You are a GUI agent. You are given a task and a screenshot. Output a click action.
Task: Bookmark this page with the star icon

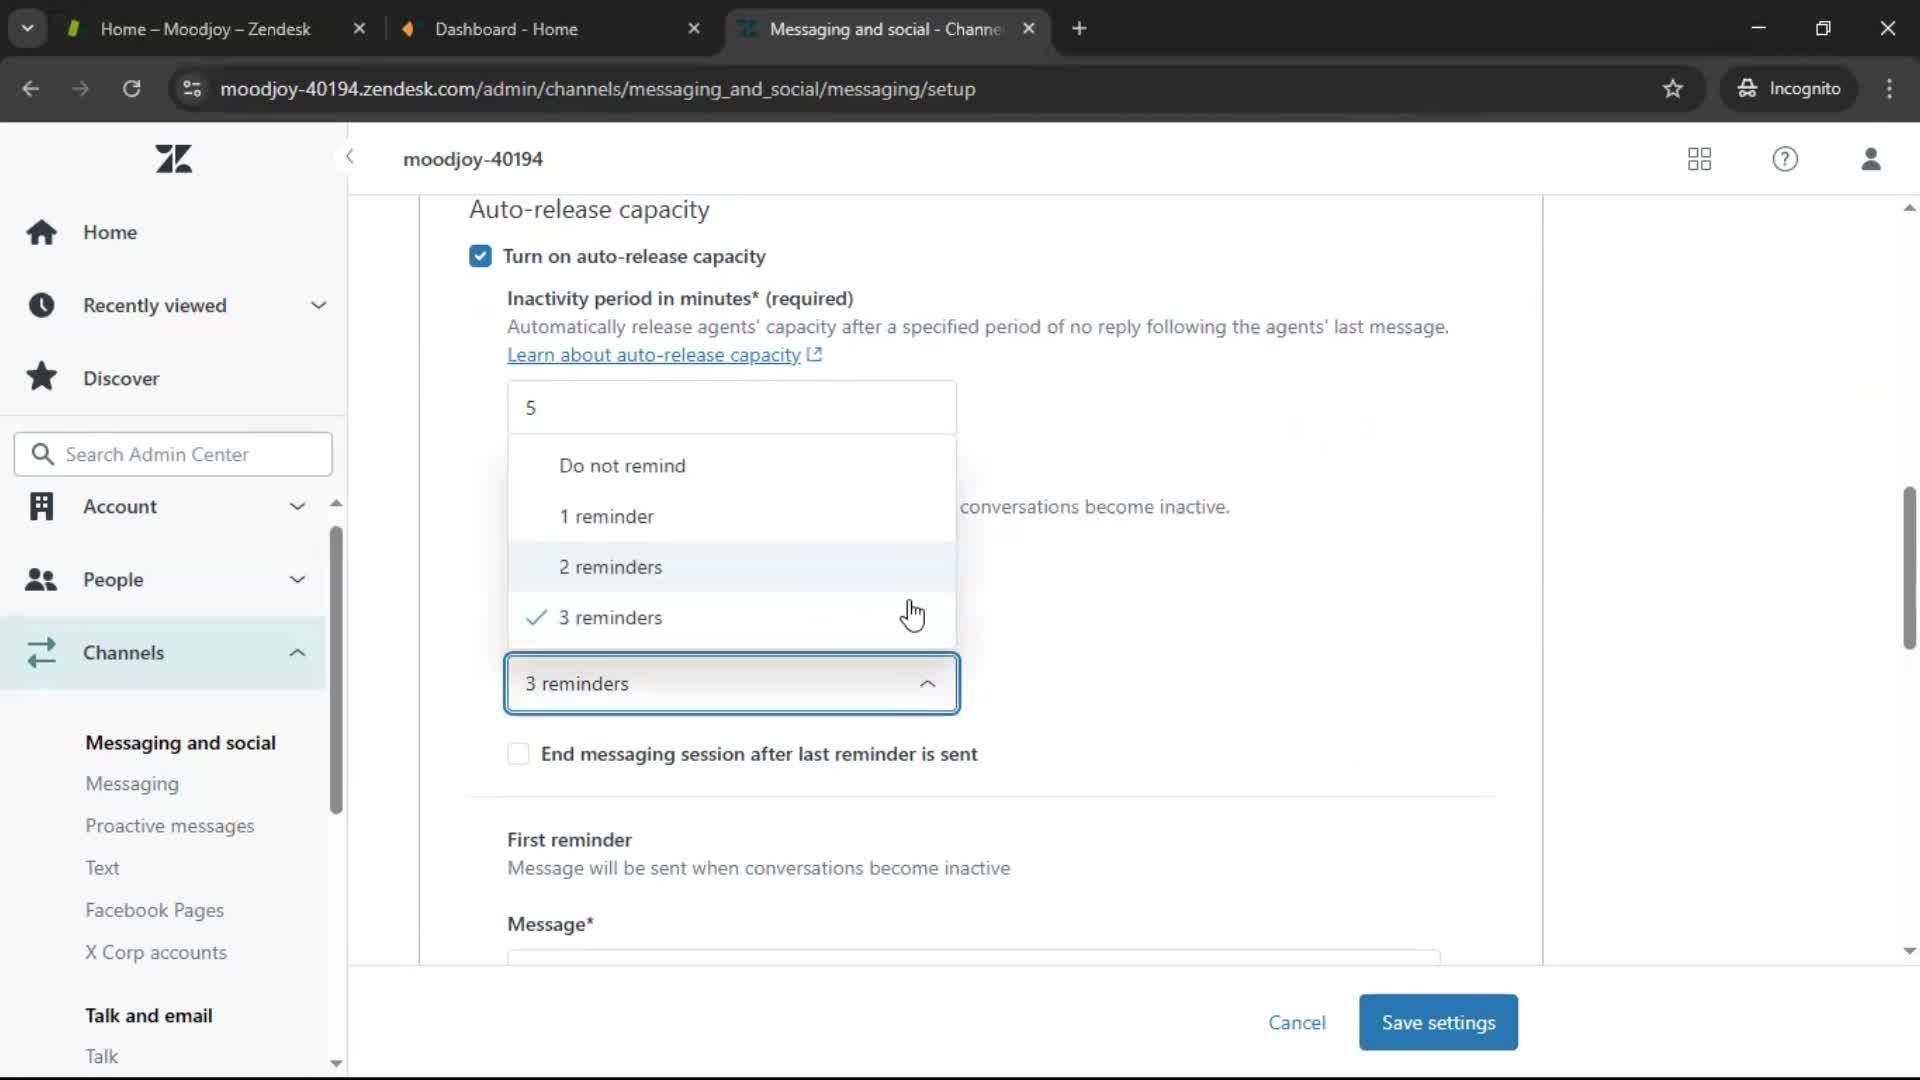1673,89
